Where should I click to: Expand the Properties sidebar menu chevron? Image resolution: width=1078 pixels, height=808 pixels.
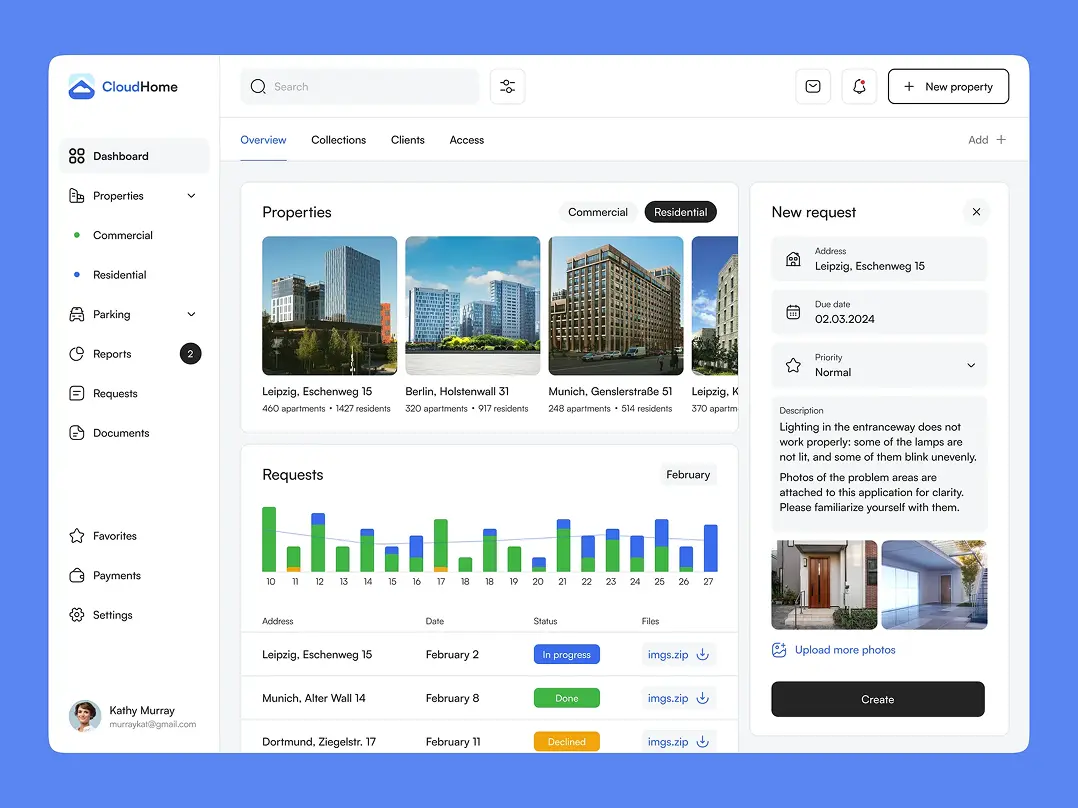(191, 196)
